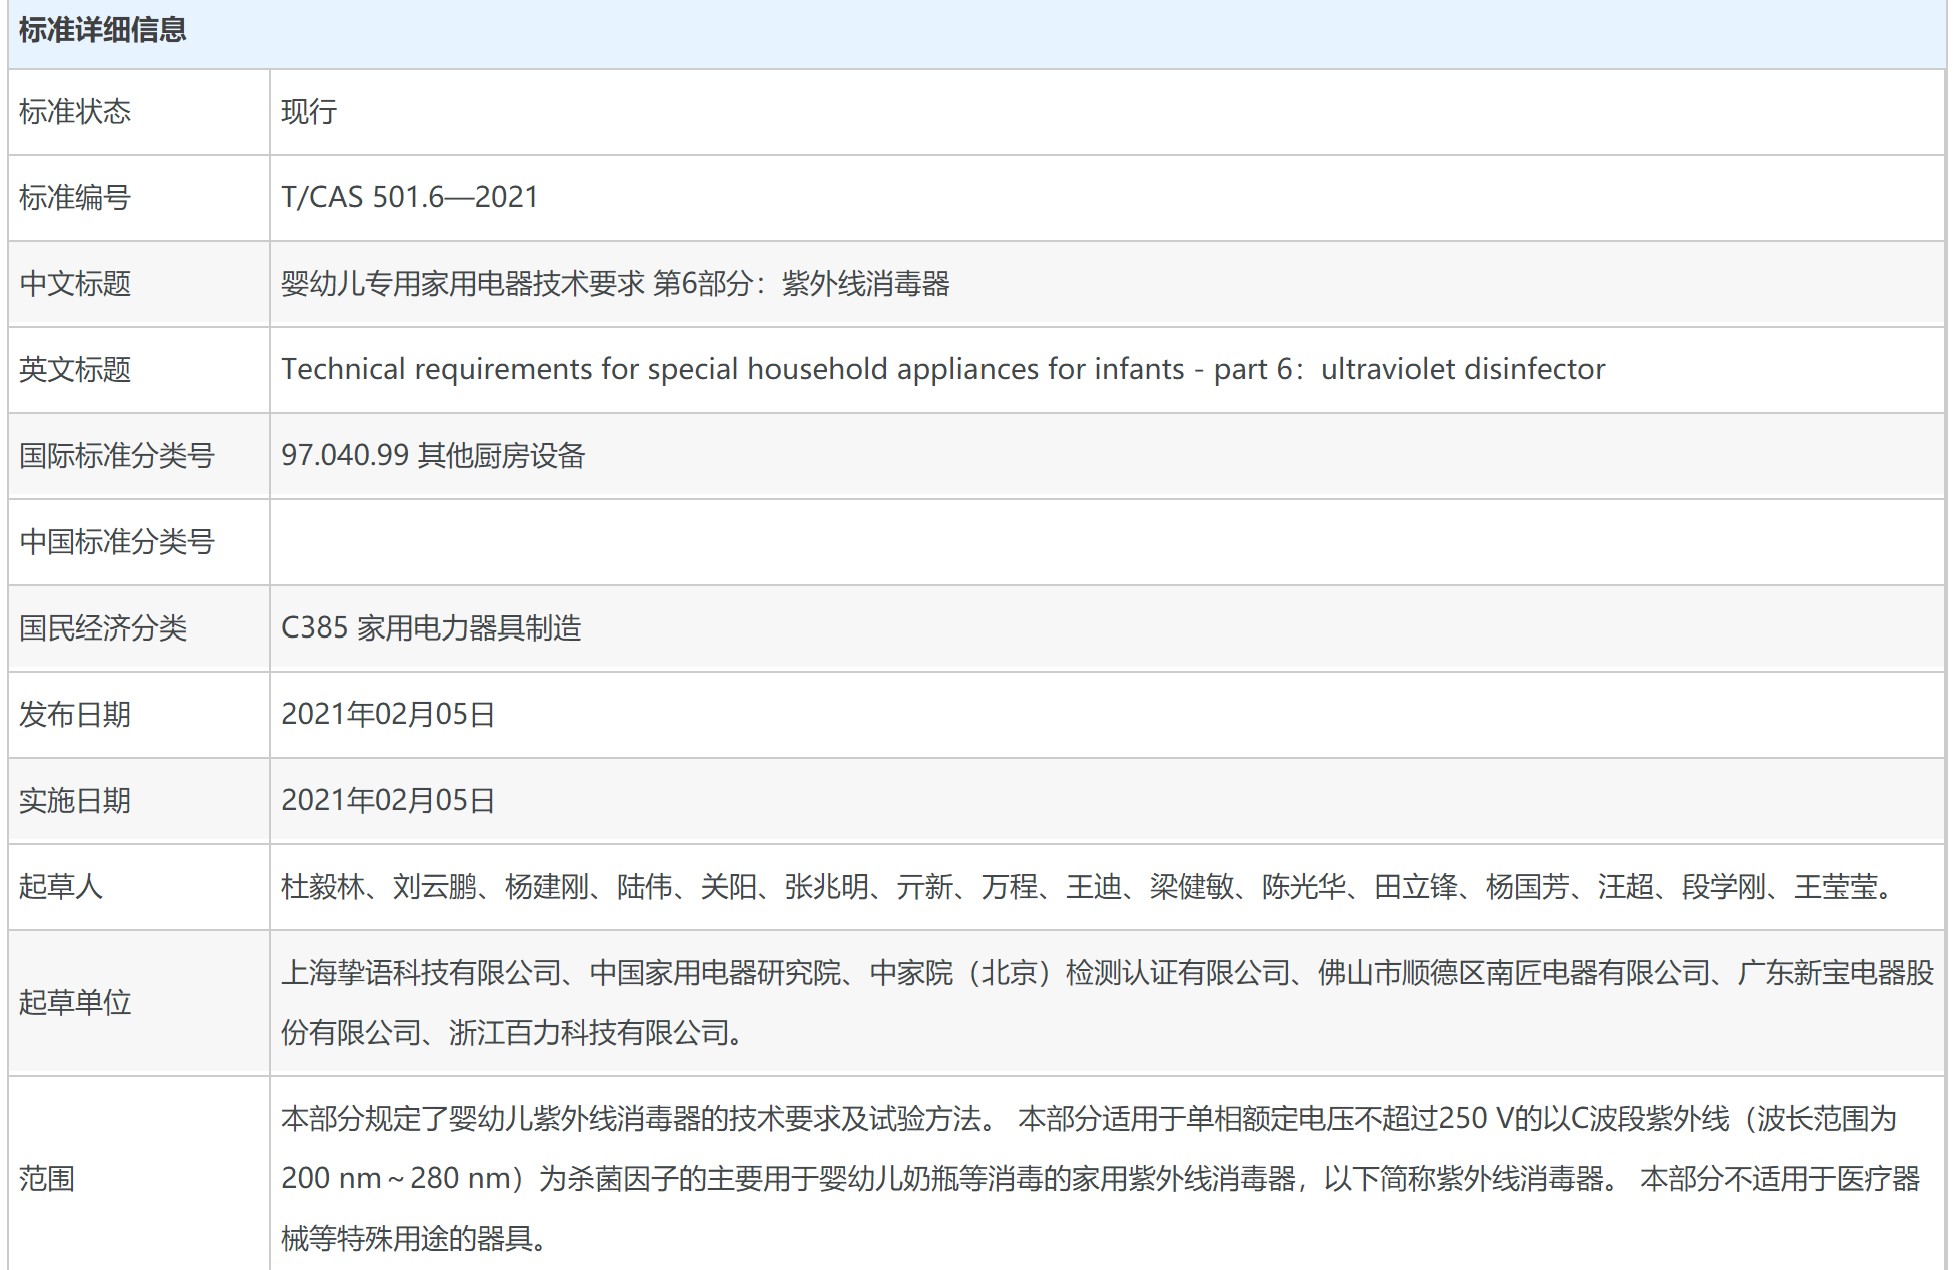This screenshot has width=1956, height=1270.
Task: Click Chinese title 婴幼儿专用家用电器技术要求 text
Action: point(462,284)
